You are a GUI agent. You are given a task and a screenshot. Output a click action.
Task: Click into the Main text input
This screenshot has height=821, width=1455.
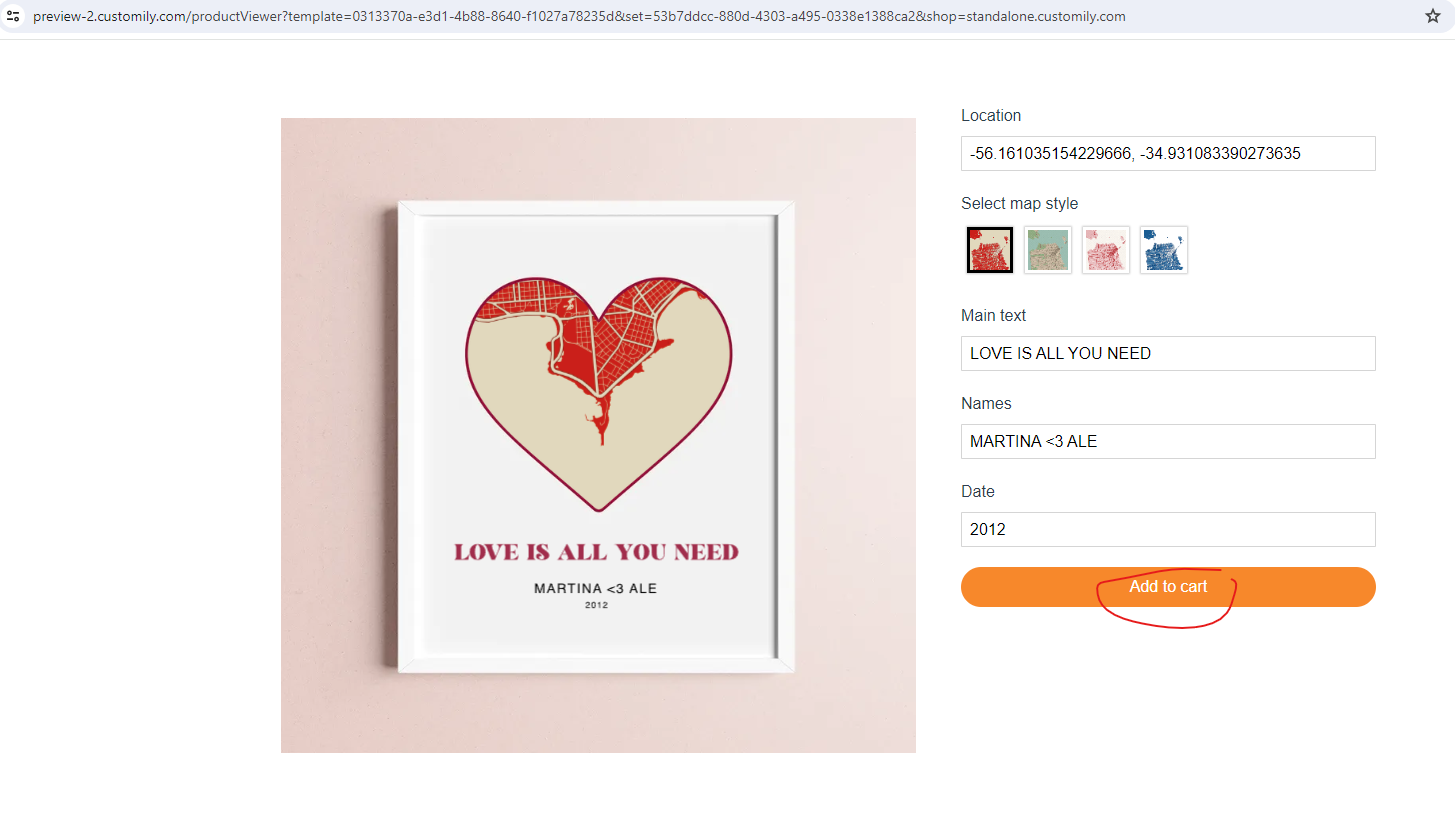(x=1168, y=354)
